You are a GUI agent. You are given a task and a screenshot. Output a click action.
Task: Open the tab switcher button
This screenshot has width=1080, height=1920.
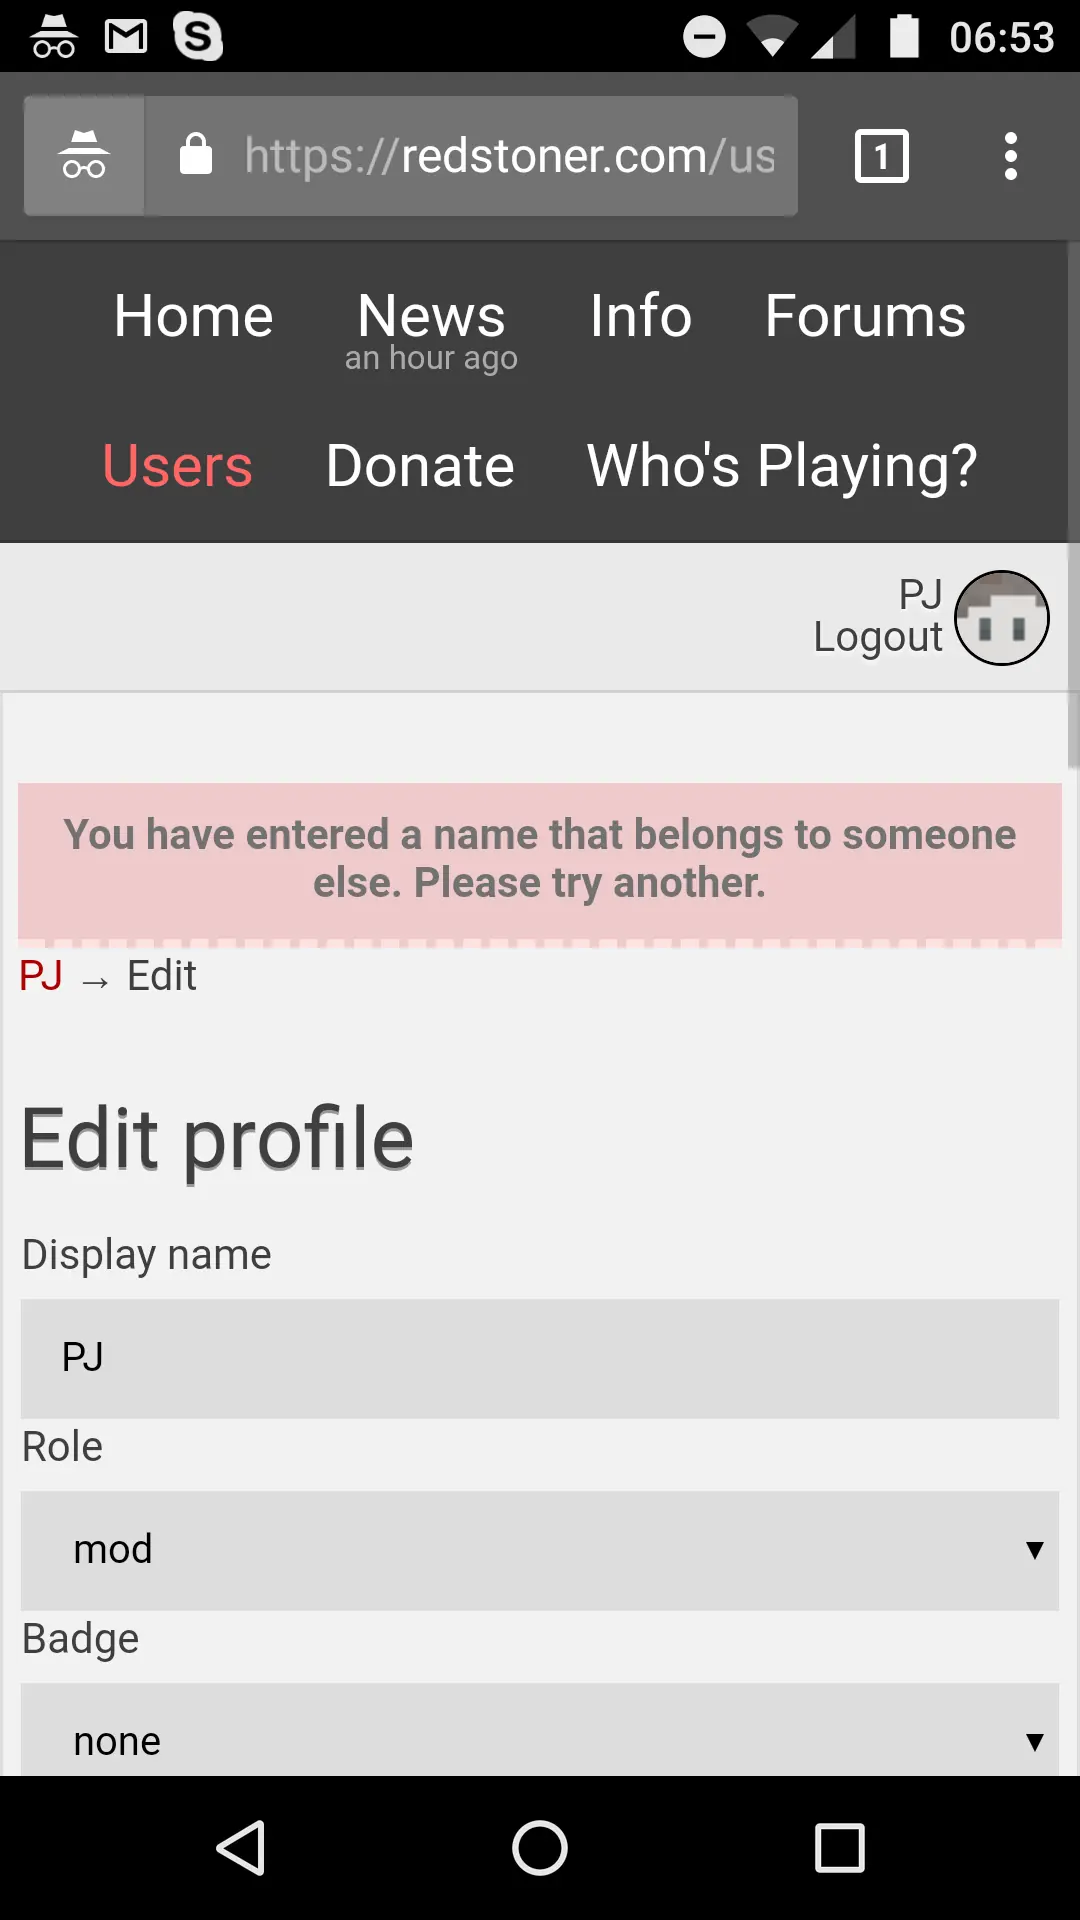click(x=881, y=156)
